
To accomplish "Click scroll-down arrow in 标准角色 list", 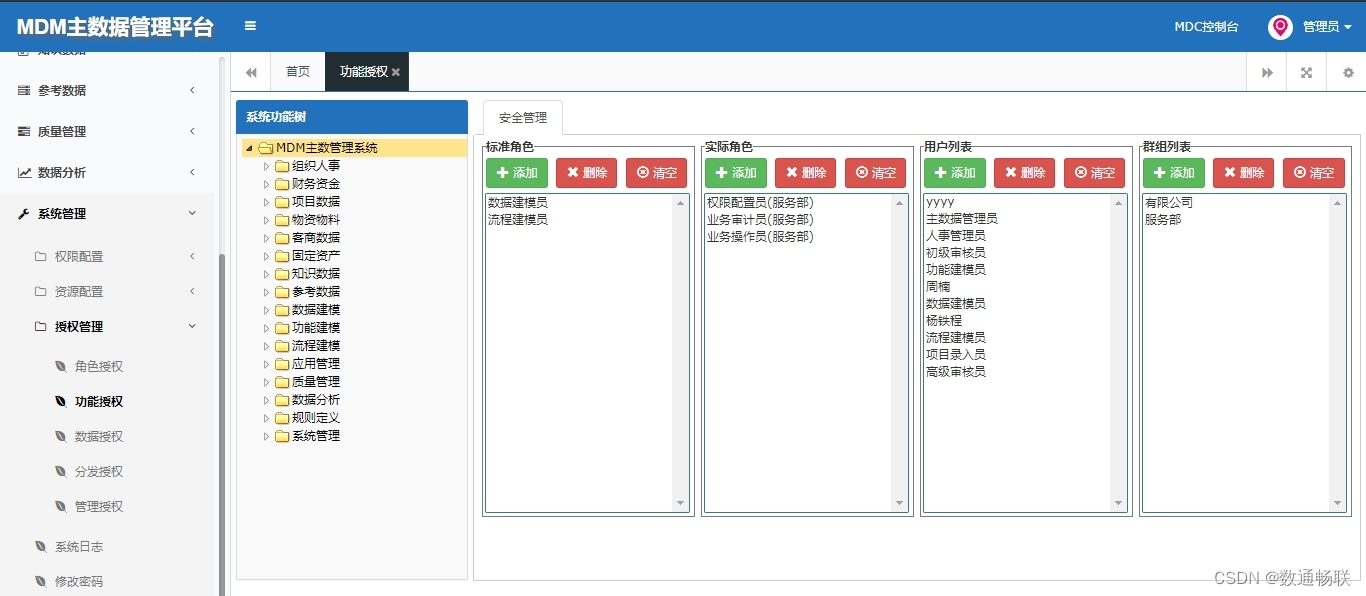I will (681, 503).
